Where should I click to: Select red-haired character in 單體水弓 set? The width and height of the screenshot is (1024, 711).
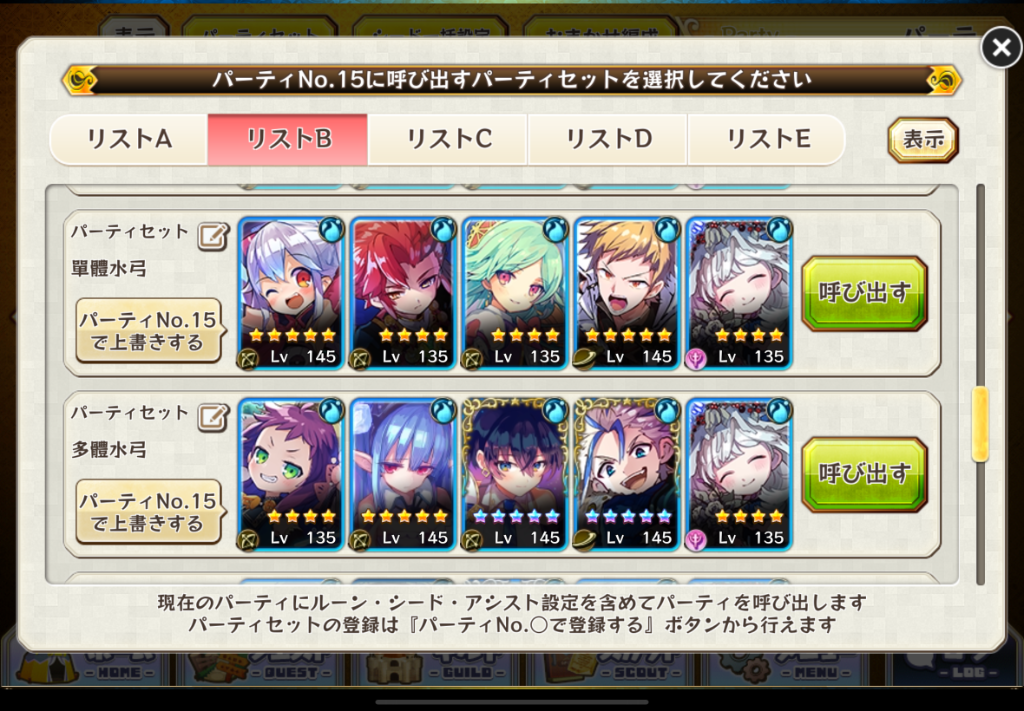tap(403, 294)
